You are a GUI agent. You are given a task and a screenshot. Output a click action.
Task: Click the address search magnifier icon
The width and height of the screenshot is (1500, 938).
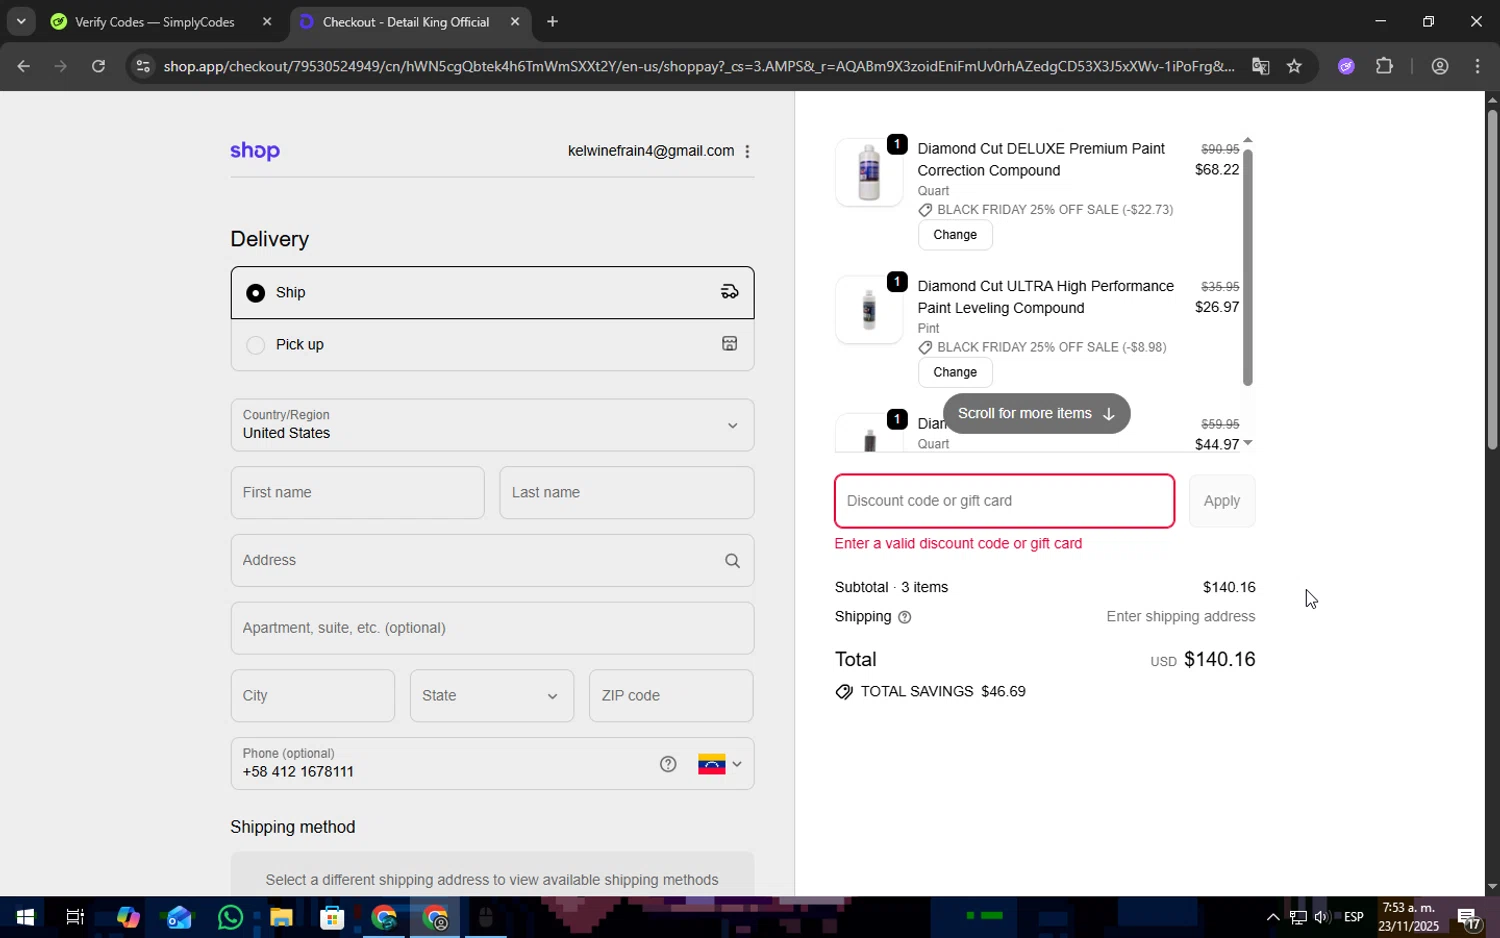click(732, 561)
